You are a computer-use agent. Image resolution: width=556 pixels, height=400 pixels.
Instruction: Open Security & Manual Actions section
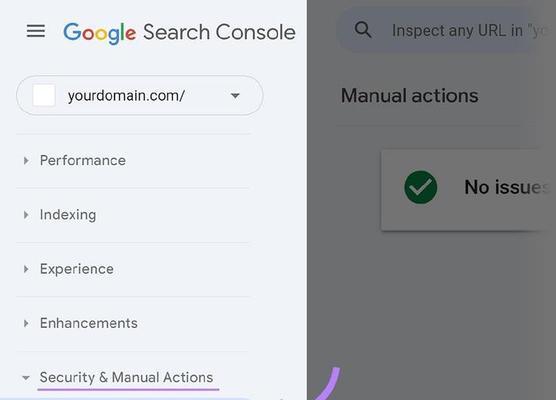click(126, 377)
